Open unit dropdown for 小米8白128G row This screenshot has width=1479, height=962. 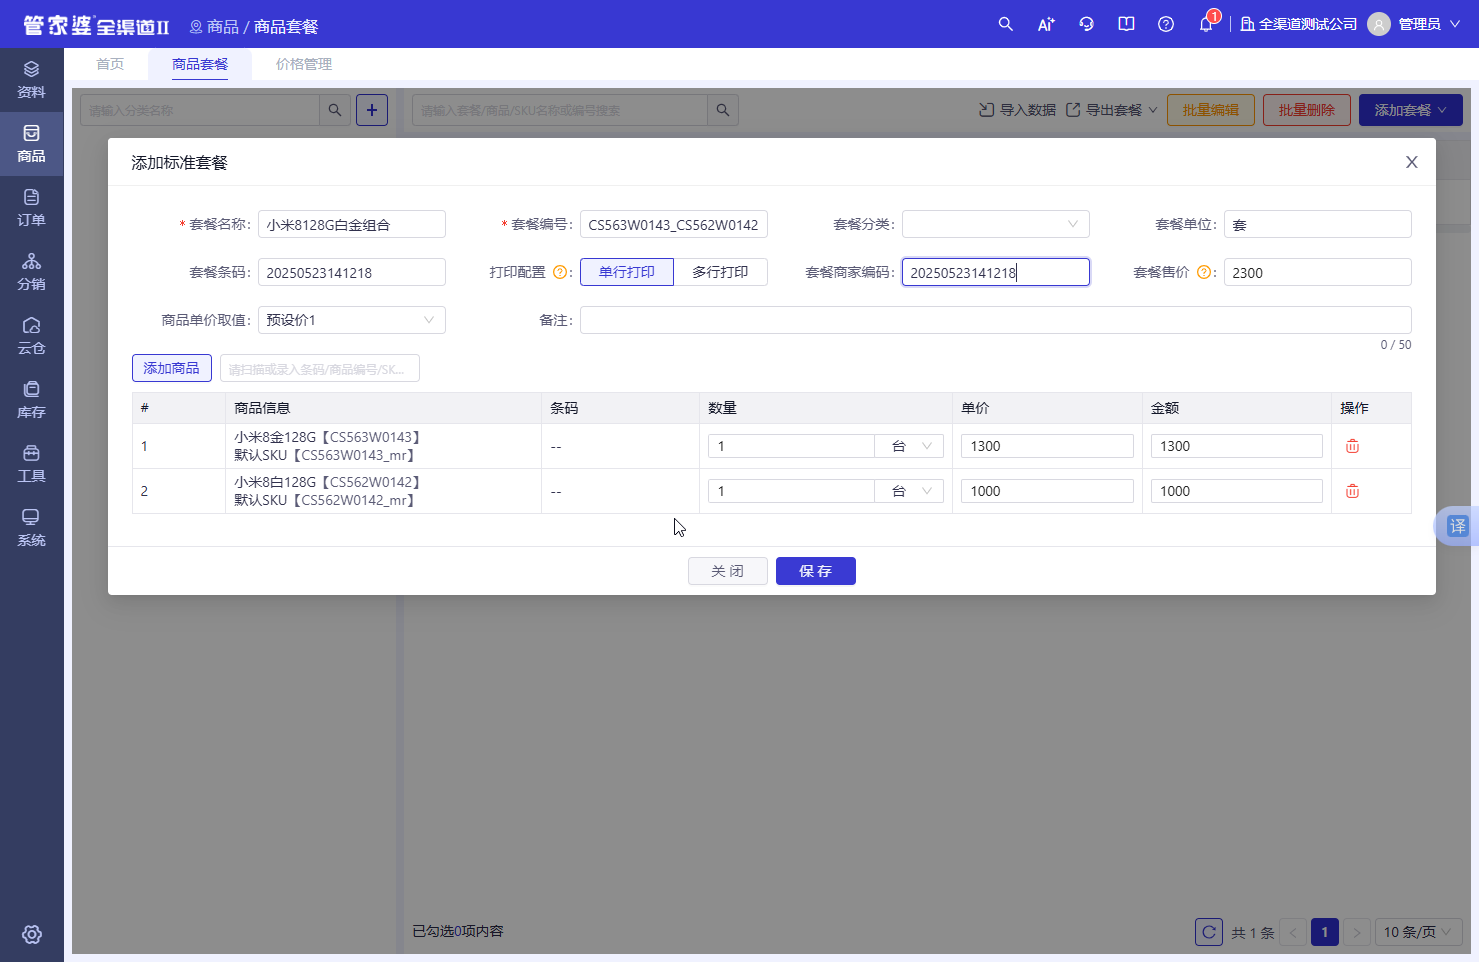[x=910, y=491]
